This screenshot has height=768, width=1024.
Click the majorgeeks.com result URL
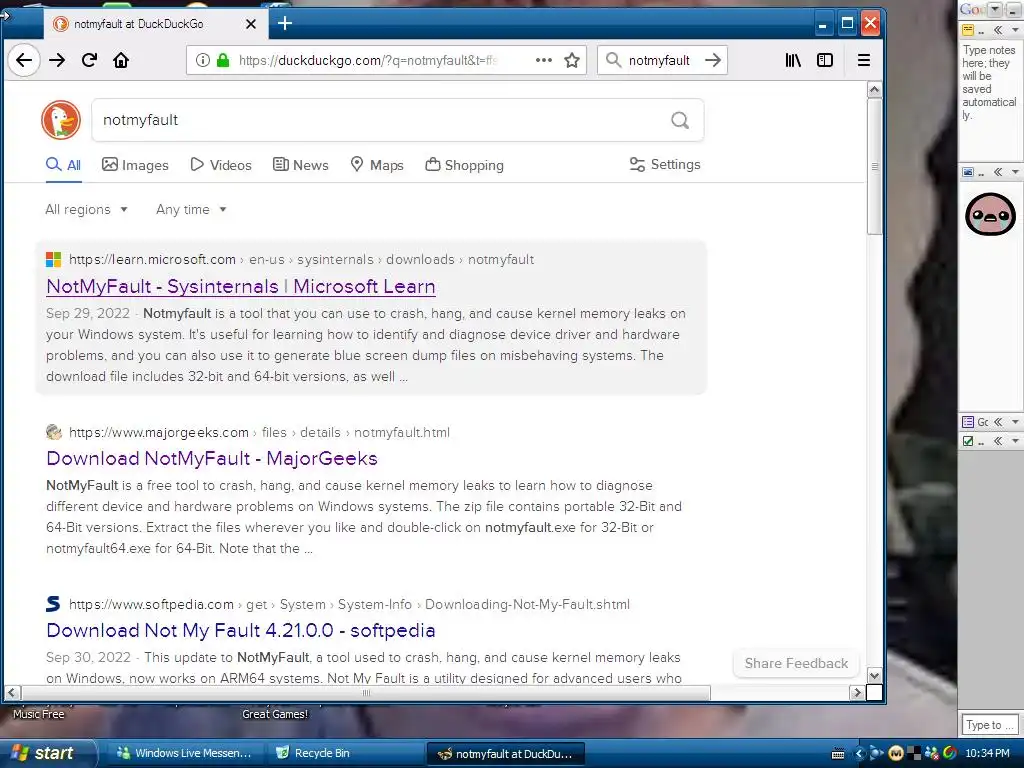259,432
